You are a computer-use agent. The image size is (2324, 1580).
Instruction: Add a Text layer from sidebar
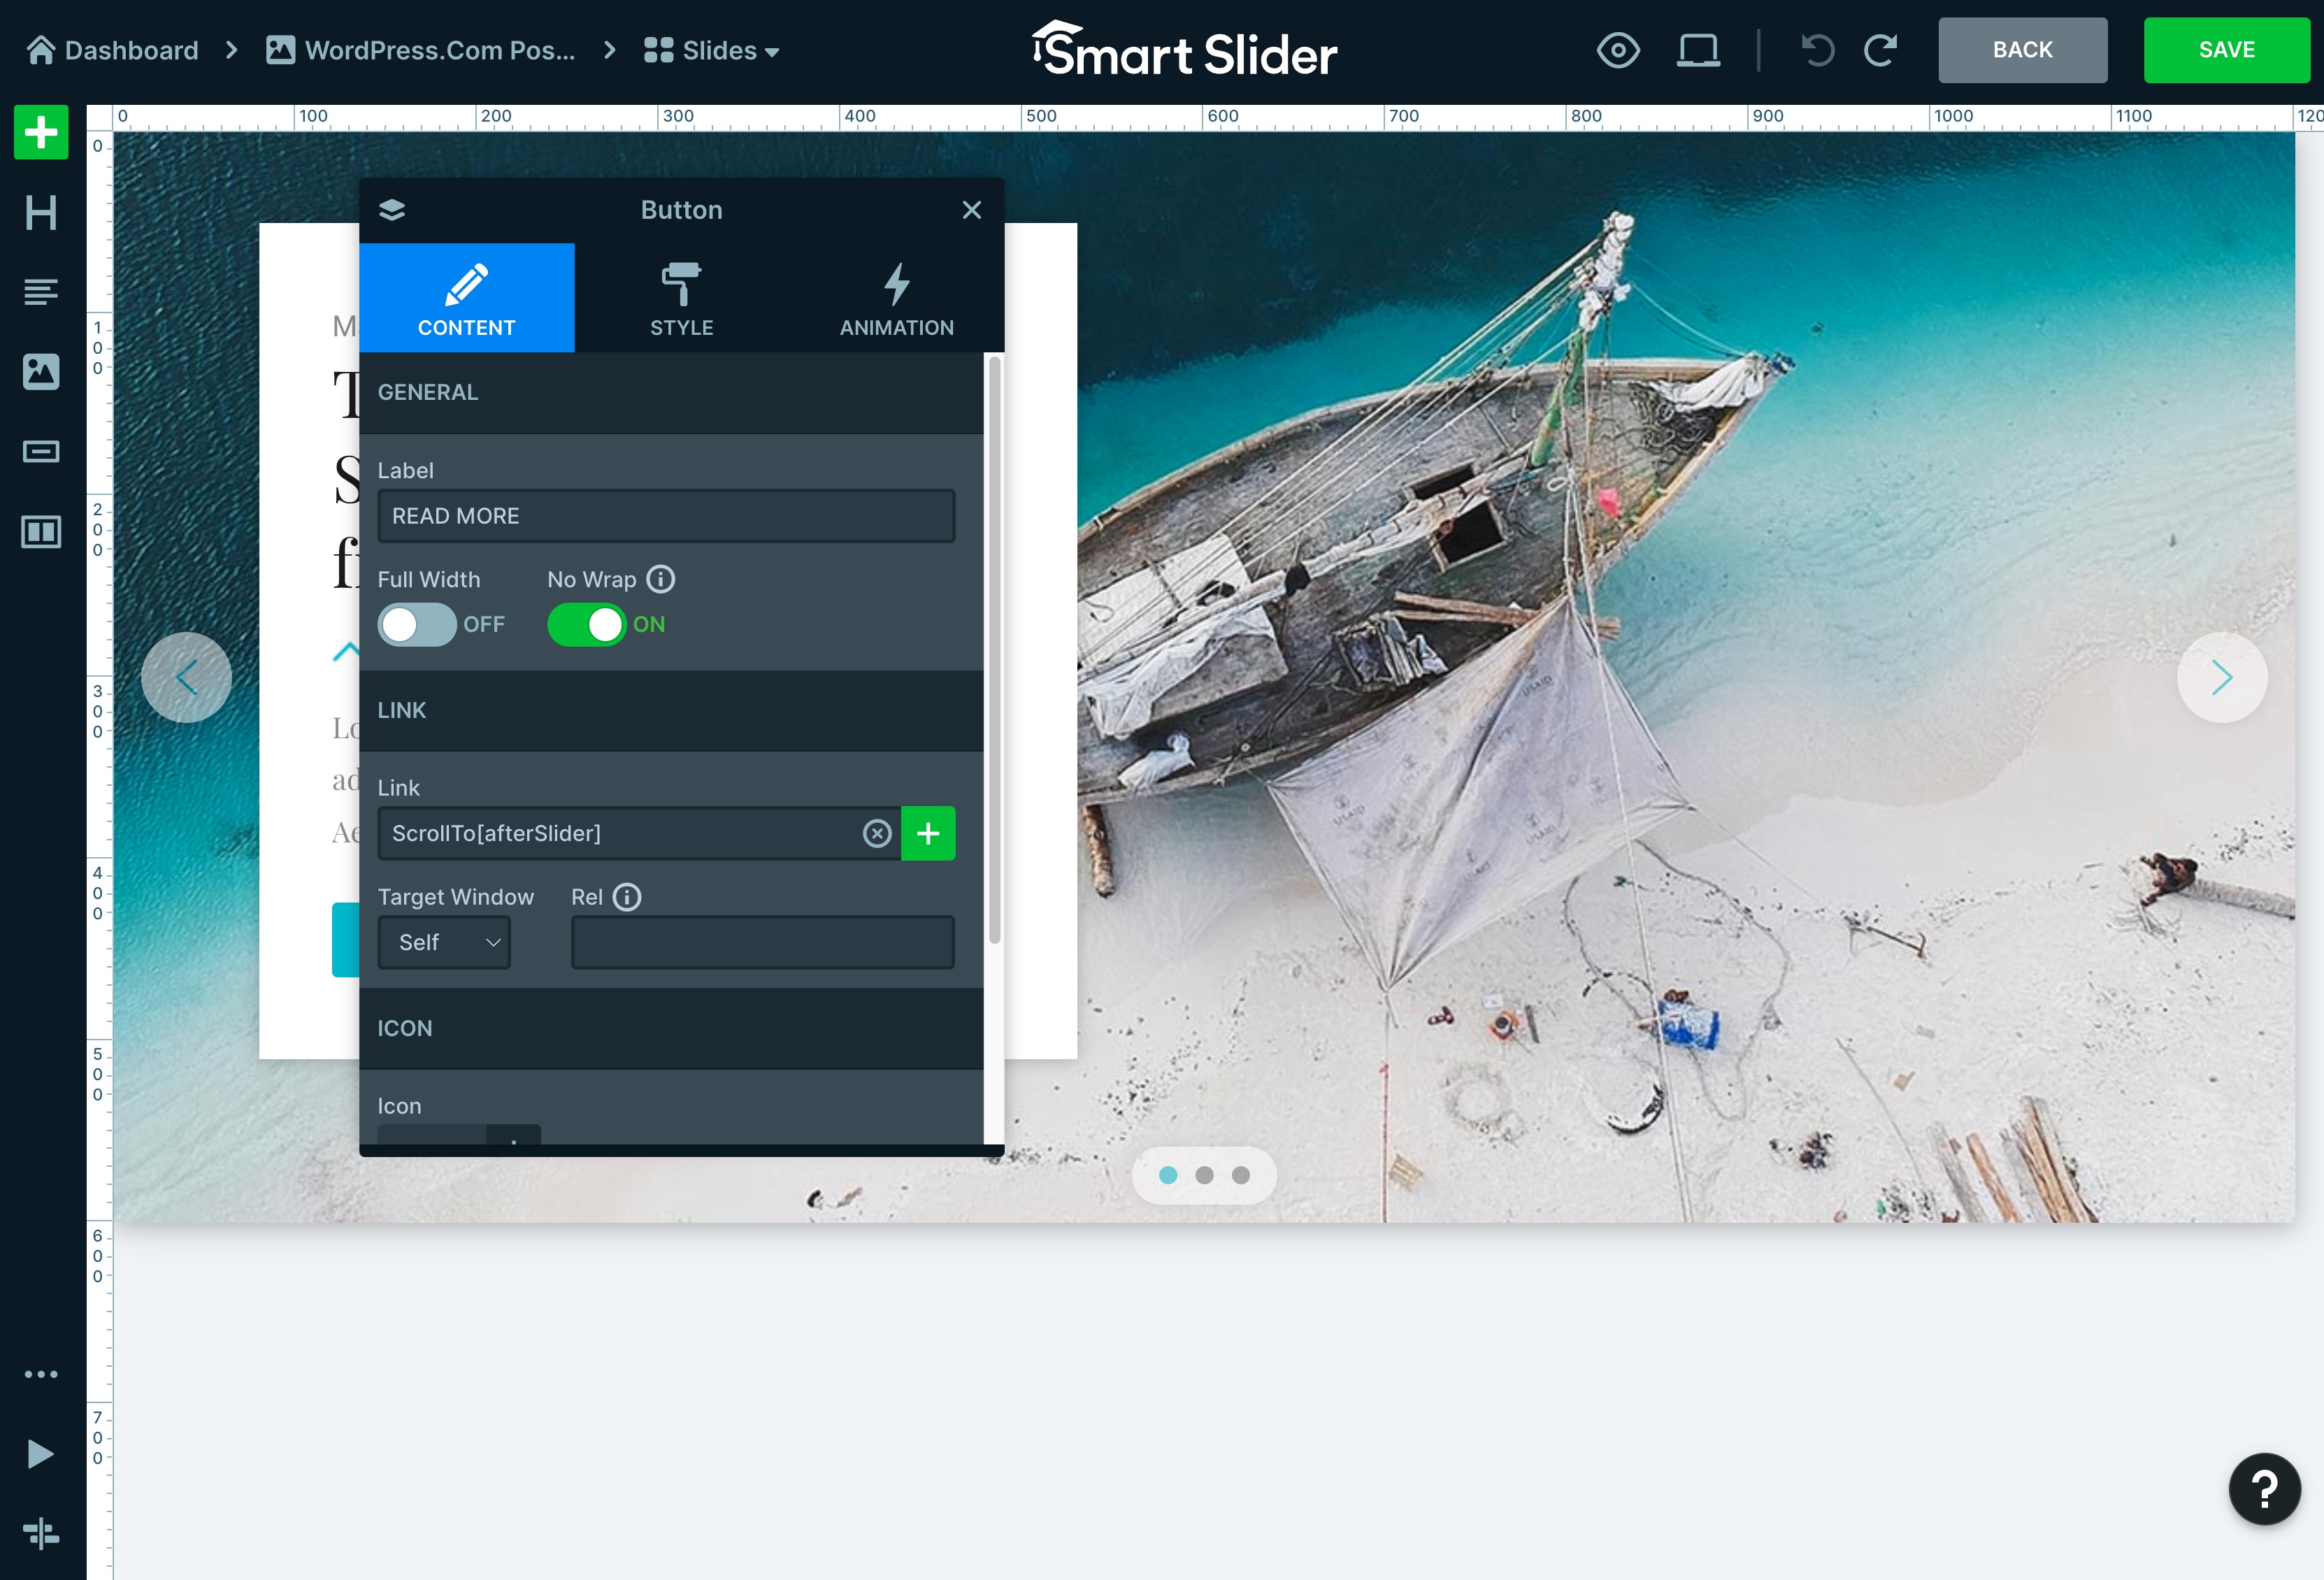41,292
